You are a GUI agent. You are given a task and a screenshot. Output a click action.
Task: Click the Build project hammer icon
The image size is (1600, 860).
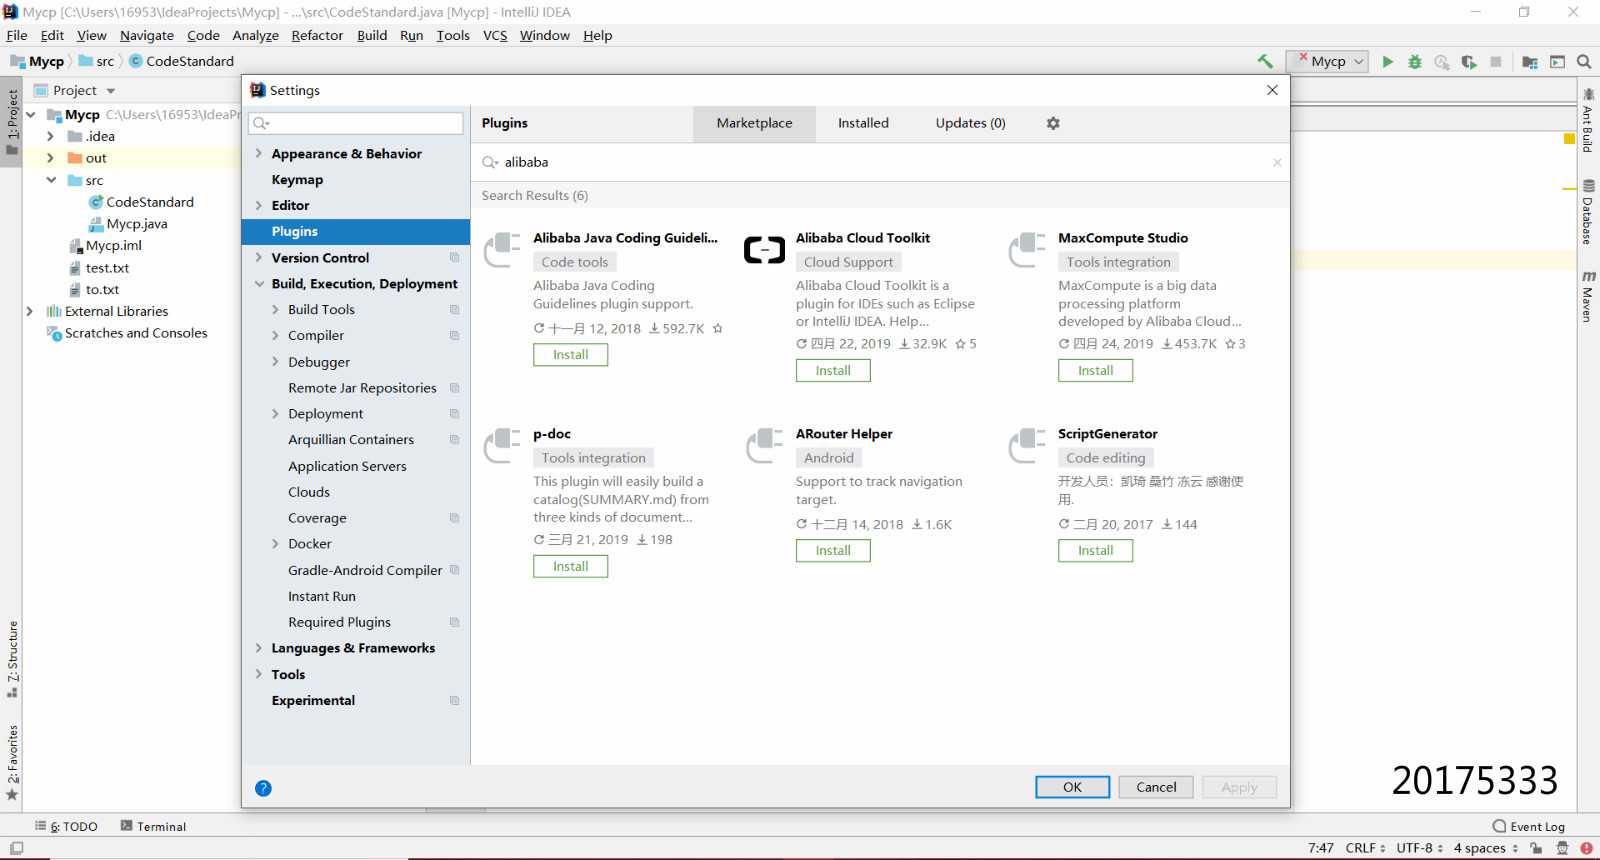pyautogui.click(x=1265, y=61)
